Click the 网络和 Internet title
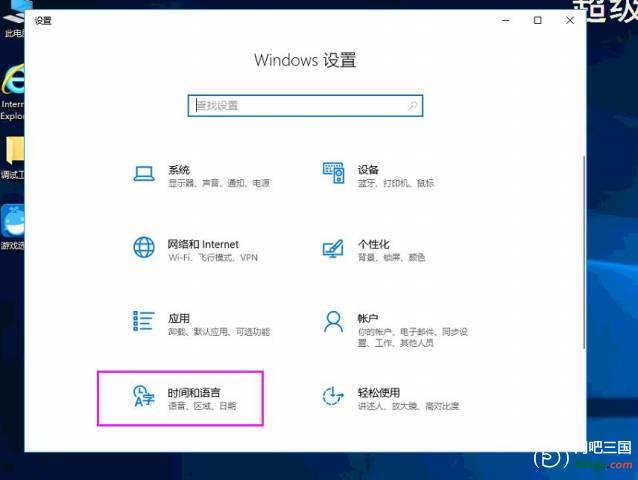Image resolution: width=638 pixels, height=480 pixels. pyautogui.click(x=203, y=244)
